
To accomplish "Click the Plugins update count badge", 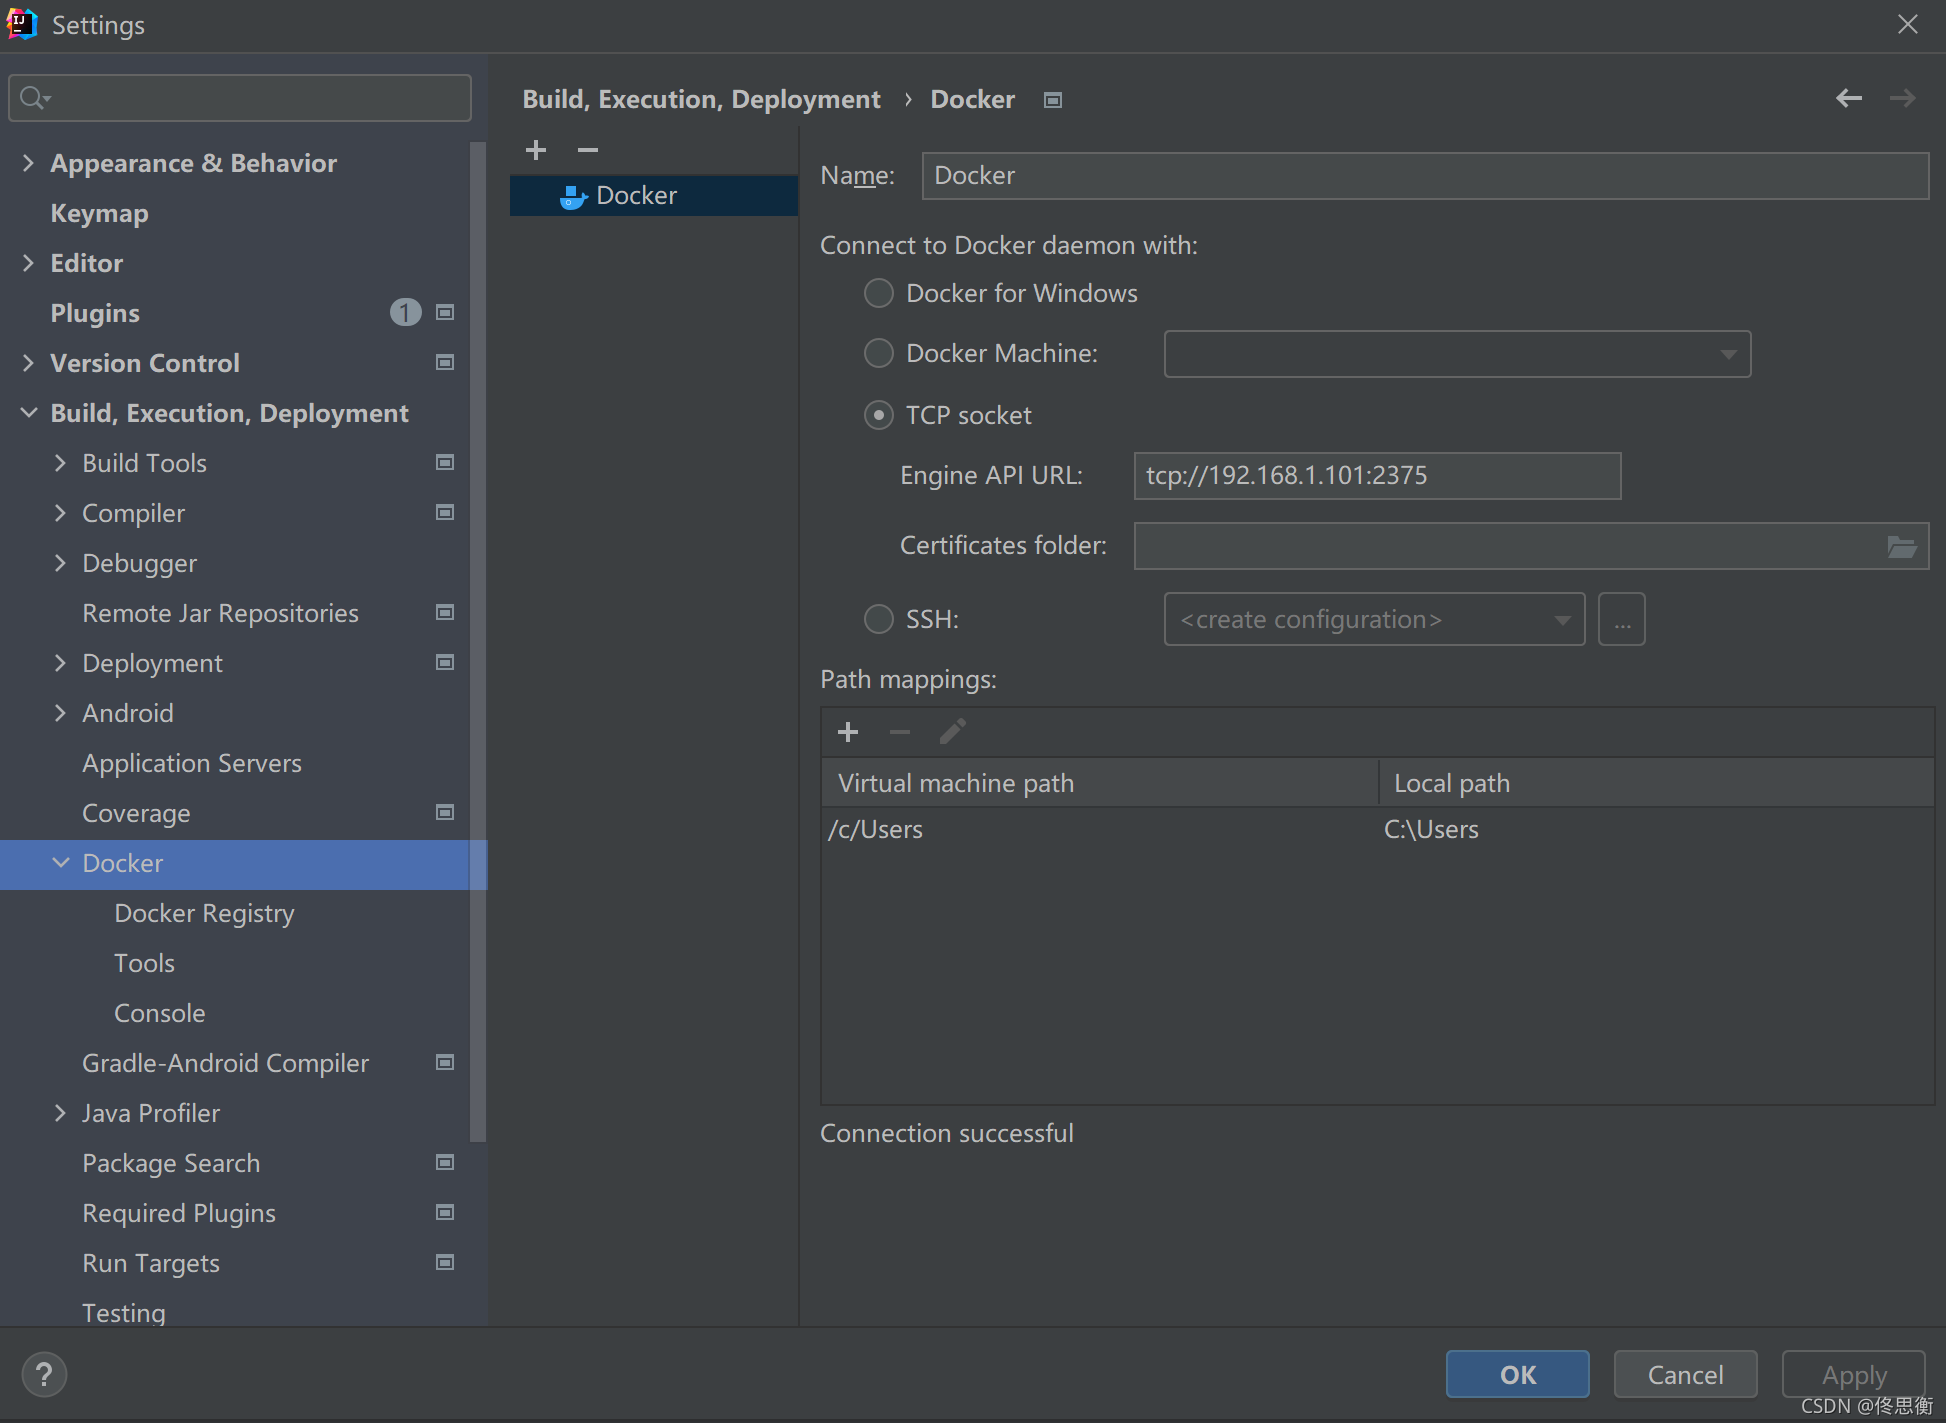I will pos(405,313).
